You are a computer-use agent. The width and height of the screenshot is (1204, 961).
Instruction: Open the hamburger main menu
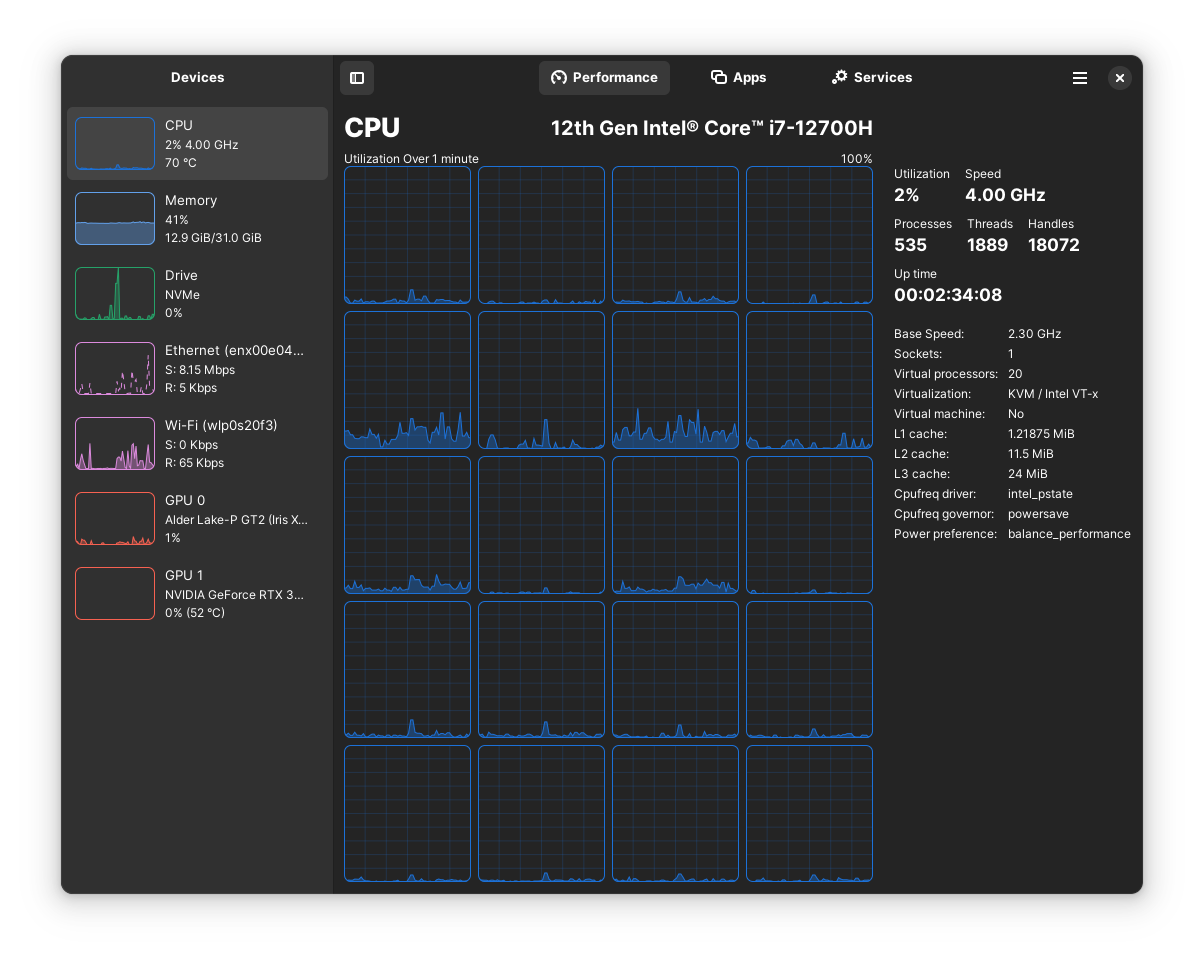[1080, 78]
